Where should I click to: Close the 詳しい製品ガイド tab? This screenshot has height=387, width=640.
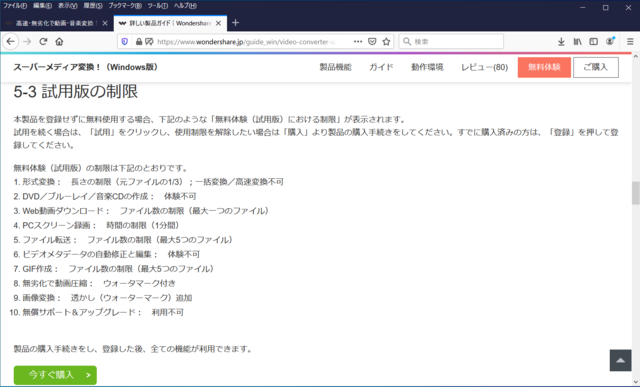(218, 23)
